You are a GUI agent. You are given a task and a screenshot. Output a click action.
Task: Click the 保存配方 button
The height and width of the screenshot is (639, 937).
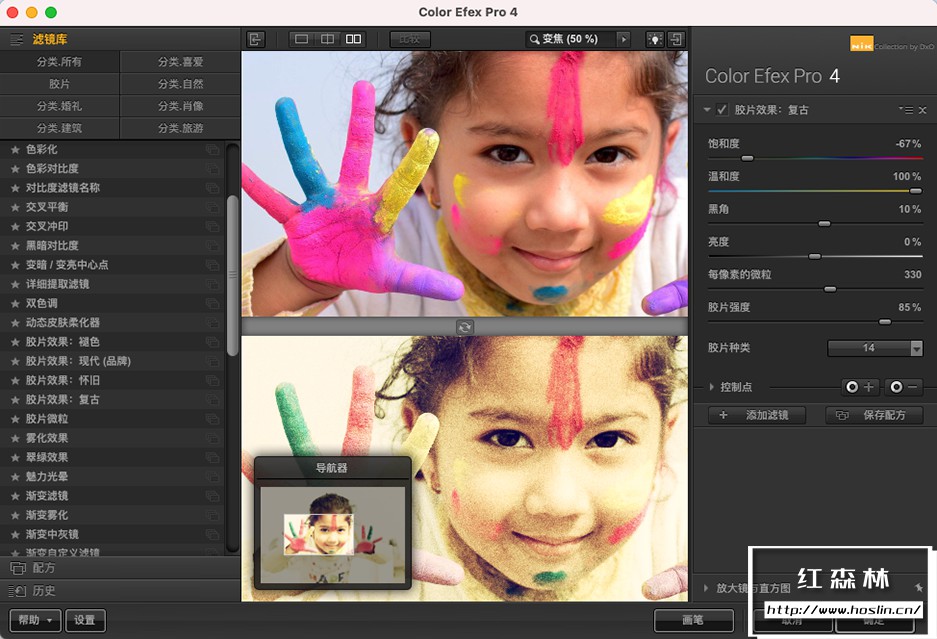[x=874, y=415]
